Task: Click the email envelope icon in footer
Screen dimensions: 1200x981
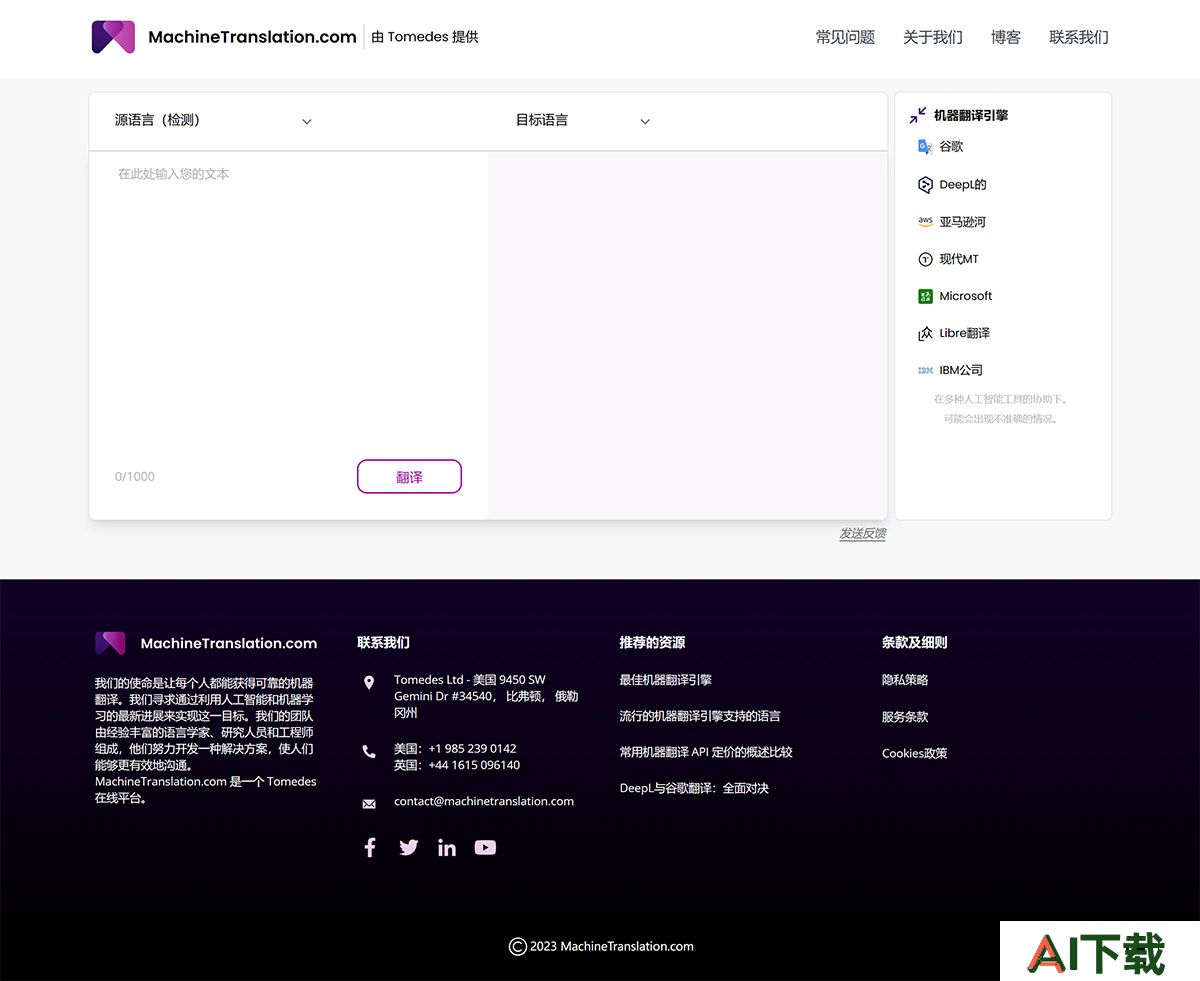Action: (369, 804)
